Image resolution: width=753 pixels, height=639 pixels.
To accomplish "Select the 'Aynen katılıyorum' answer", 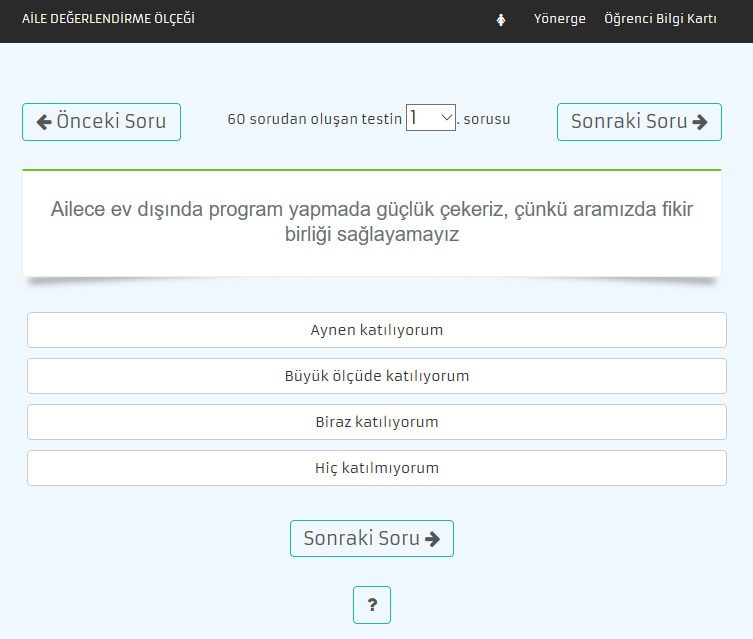I will [377, 330].
